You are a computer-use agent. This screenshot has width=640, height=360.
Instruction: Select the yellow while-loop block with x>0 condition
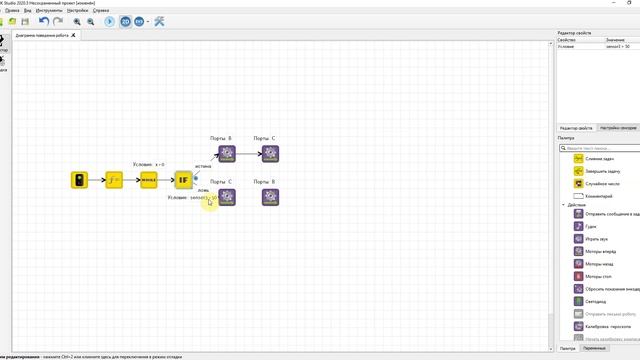pyautogui.click(x=149, y=180)
